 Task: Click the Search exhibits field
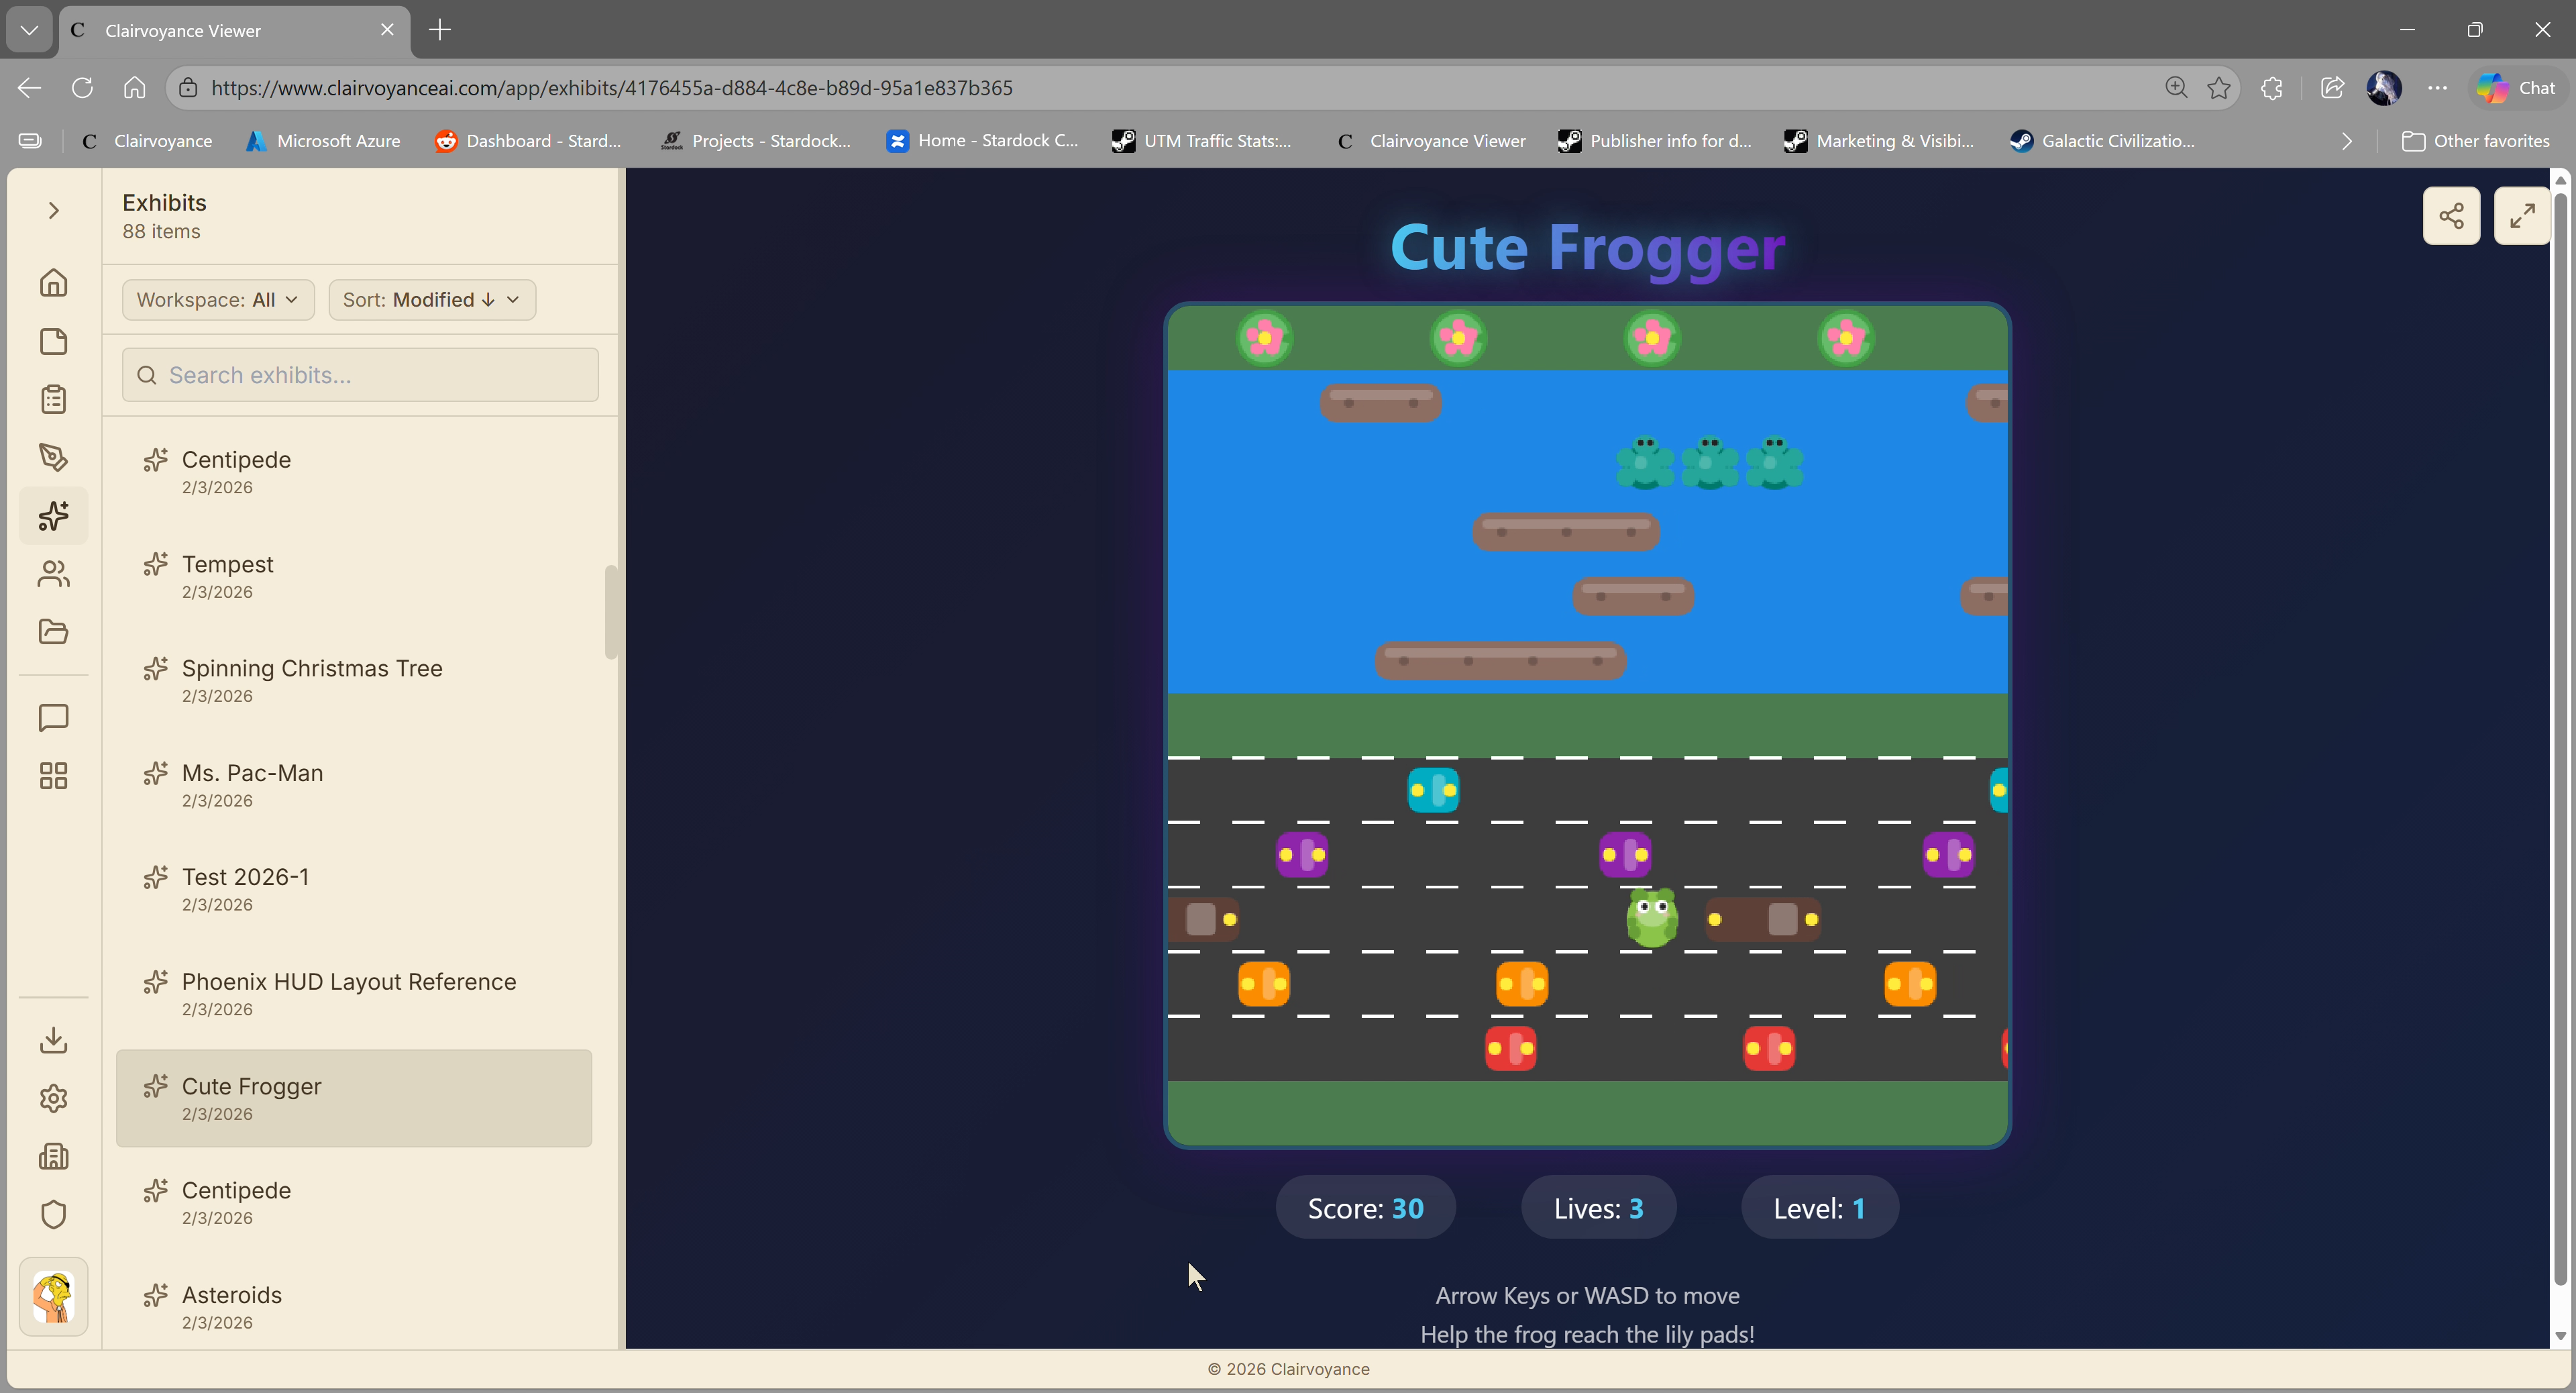pos(360,375)
